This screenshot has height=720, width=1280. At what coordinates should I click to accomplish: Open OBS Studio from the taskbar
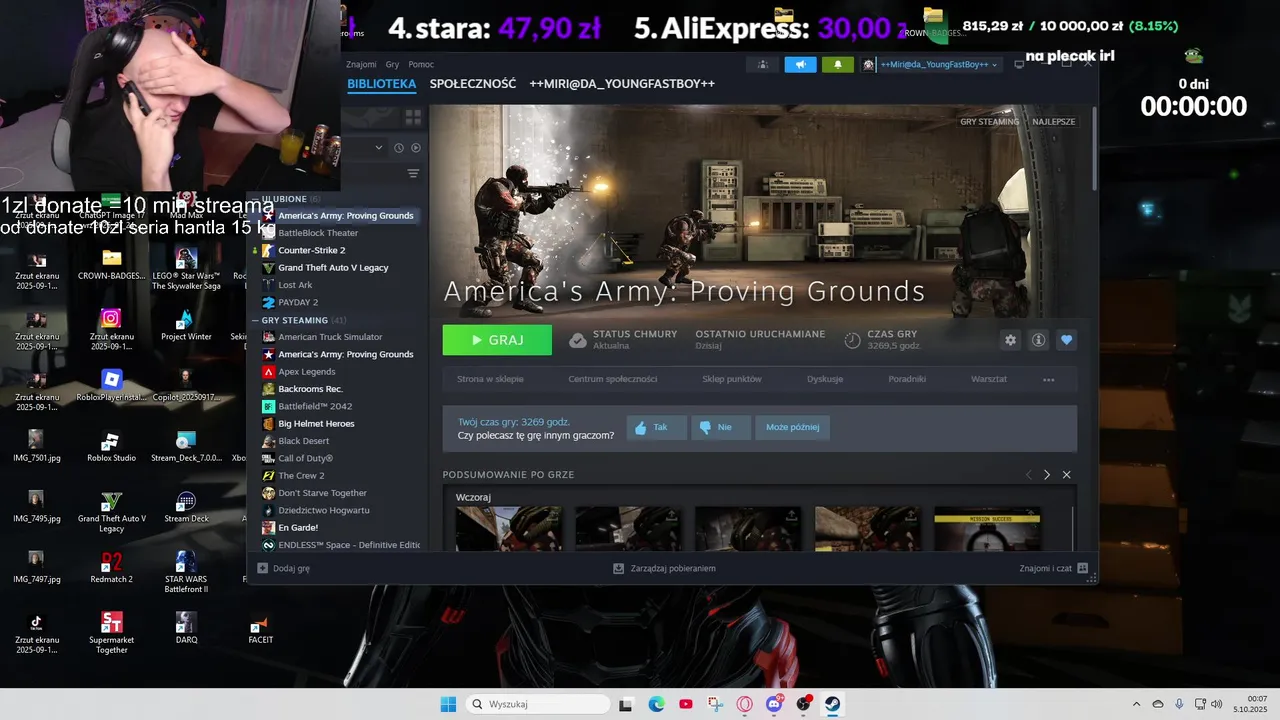click(803, 704)
